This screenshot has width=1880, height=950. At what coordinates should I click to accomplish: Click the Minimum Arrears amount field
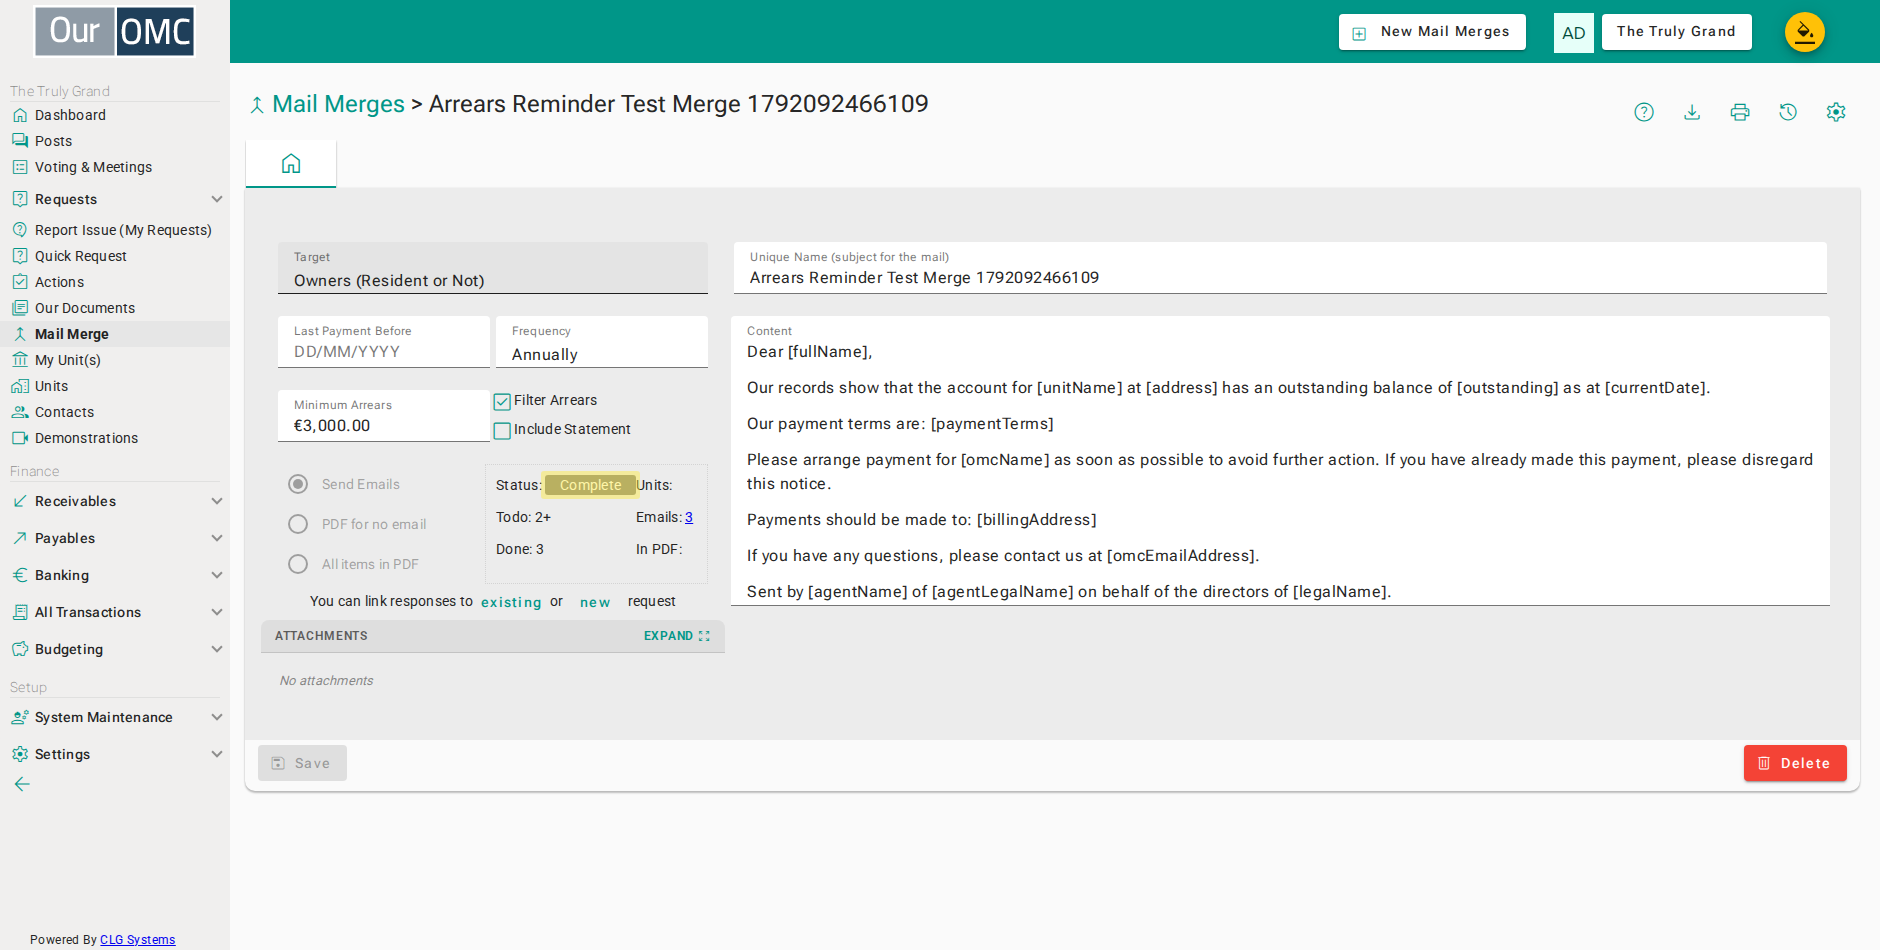tap(384, 416)
